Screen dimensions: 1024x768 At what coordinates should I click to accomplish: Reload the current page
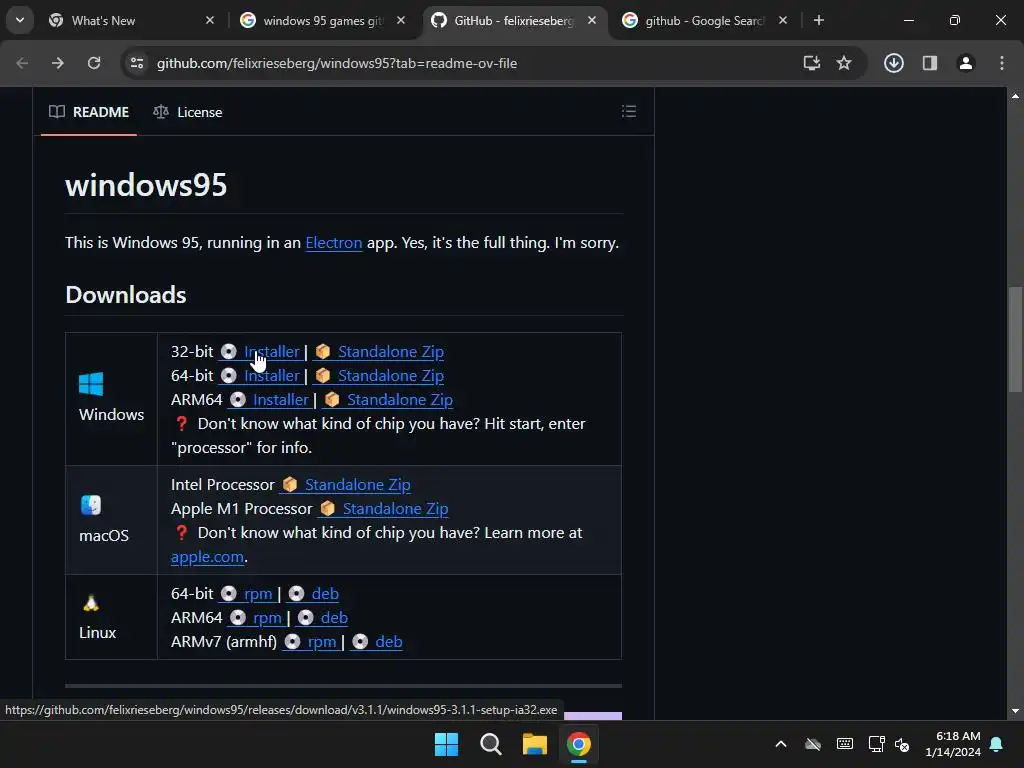[94, 63]
